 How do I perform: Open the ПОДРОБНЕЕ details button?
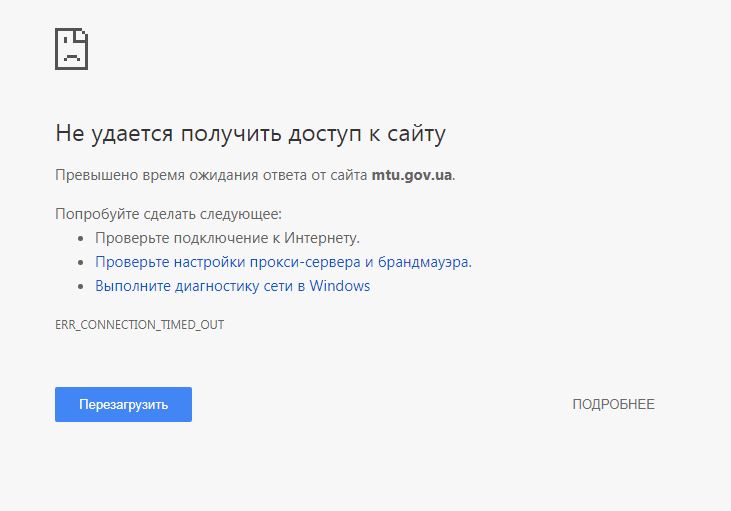click(x=613, y=404)
